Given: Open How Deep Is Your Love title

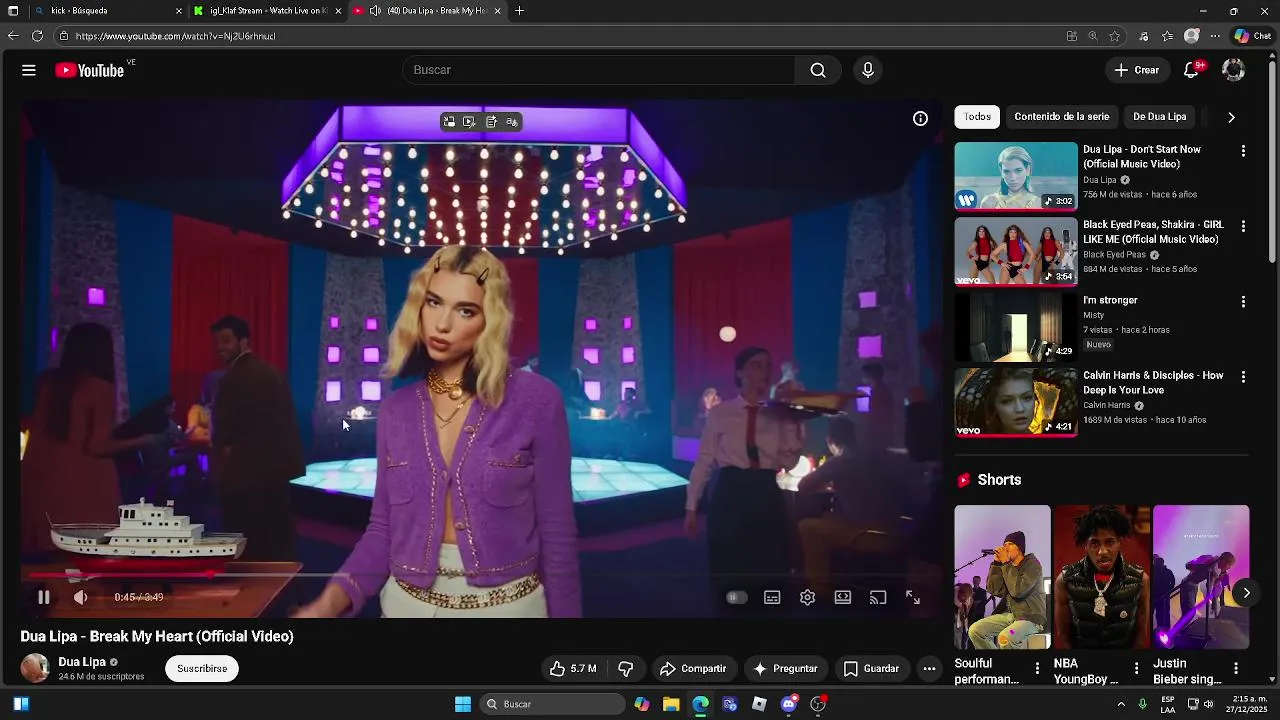Looking at the screenshot, I should coord(1153,383).
